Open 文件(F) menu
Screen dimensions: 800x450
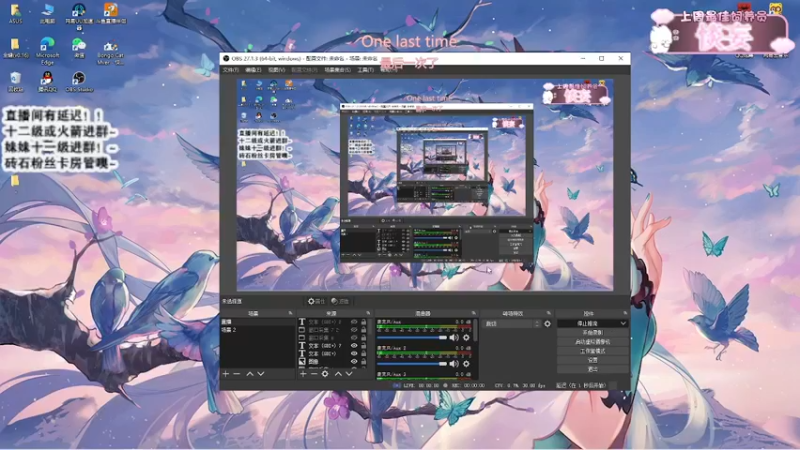pos(231,70)
